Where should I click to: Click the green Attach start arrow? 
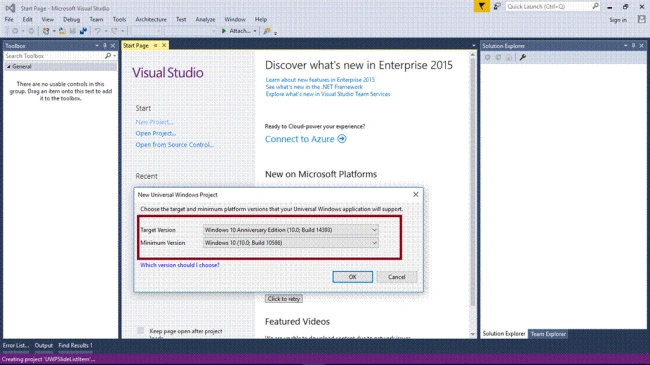(x=224, y=31)
